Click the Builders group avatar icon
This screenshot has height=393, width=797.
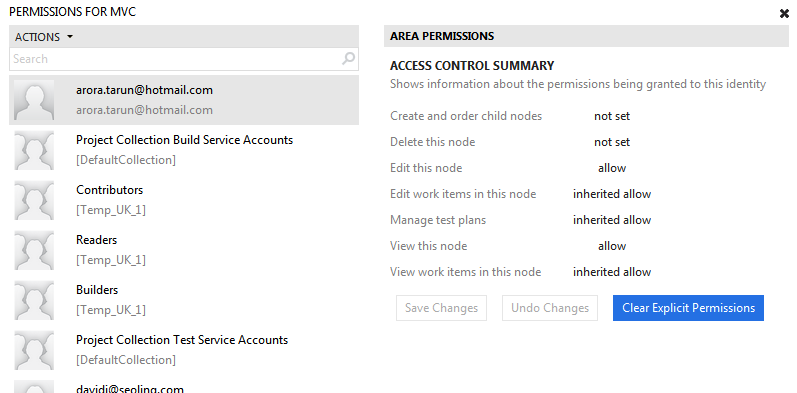click(x=34, y=299)
